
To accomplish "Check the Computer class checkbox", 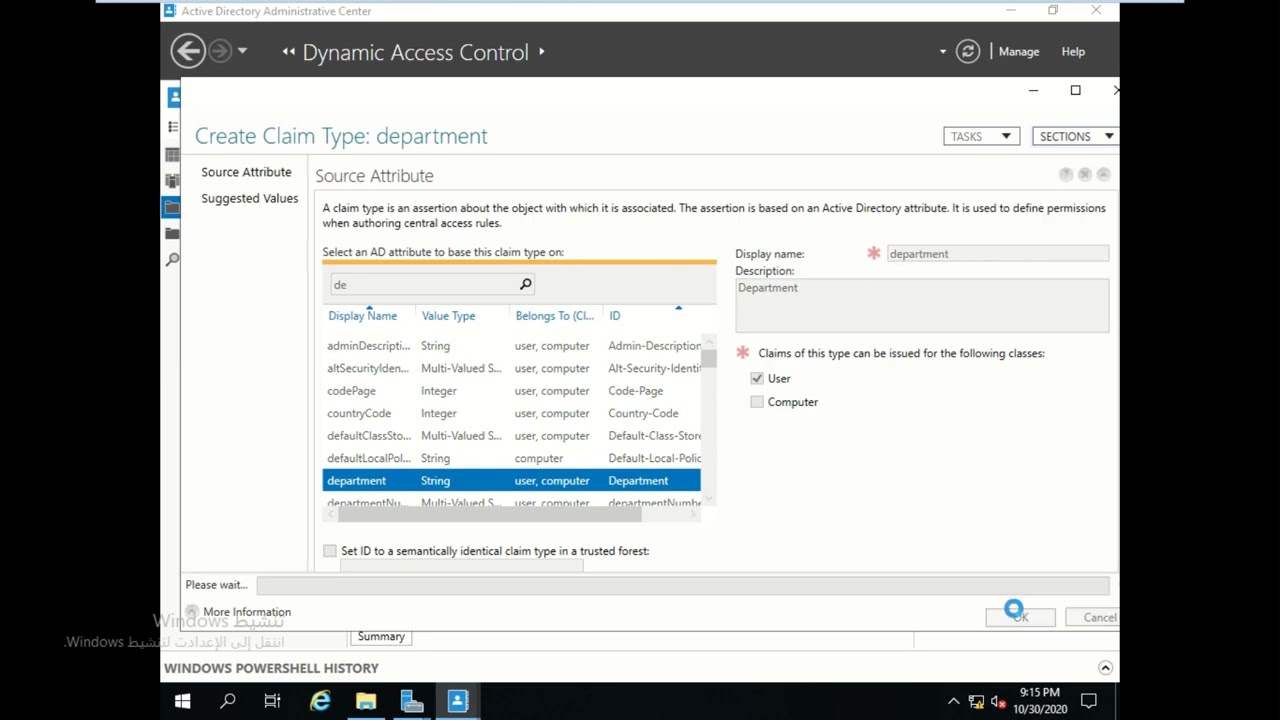I will (757, 402).
